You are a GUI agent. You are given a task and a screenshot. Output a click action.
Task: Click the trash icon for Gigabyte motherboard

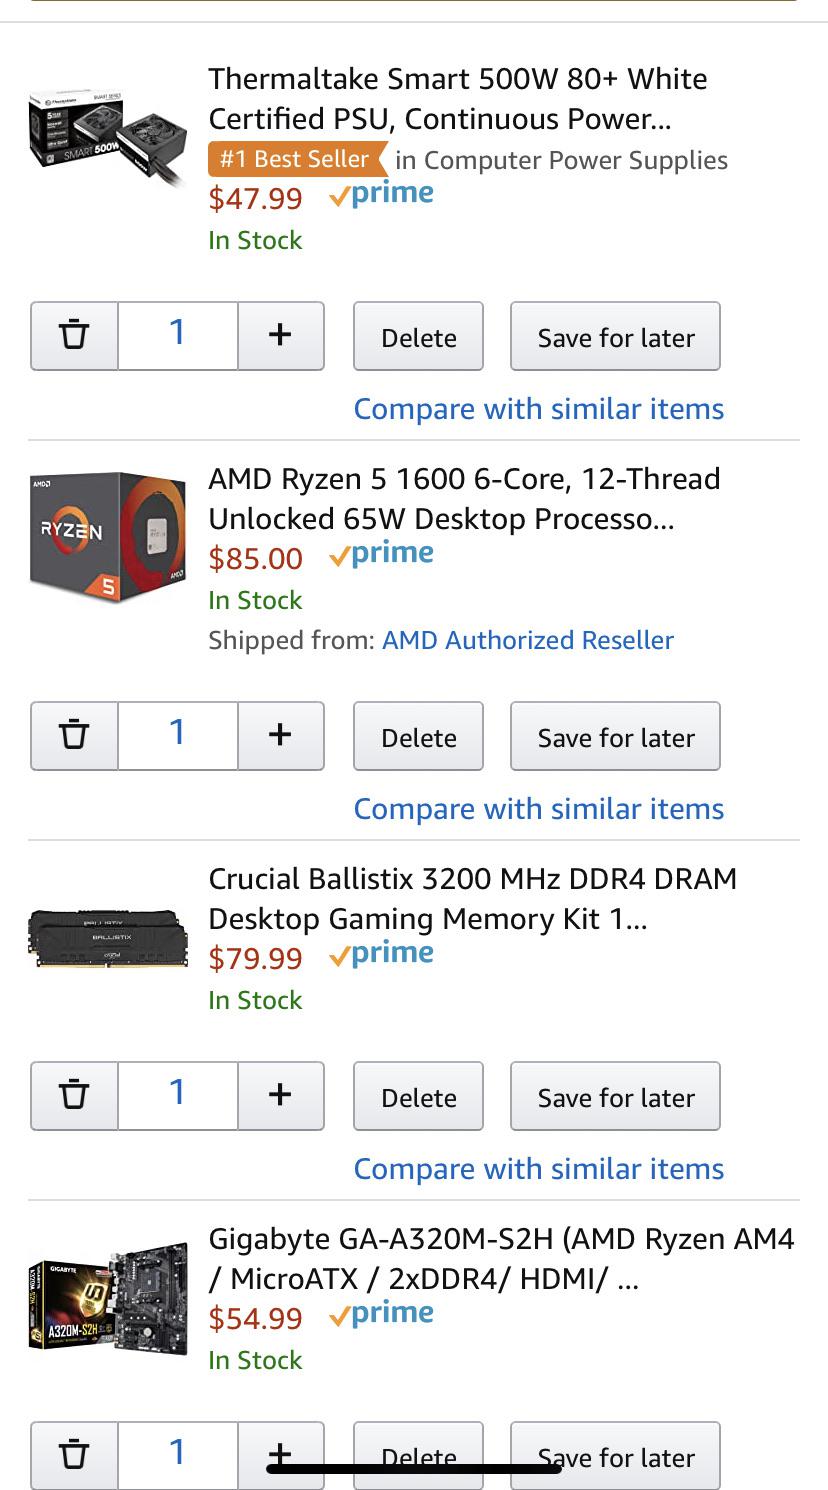[73, 1455]
